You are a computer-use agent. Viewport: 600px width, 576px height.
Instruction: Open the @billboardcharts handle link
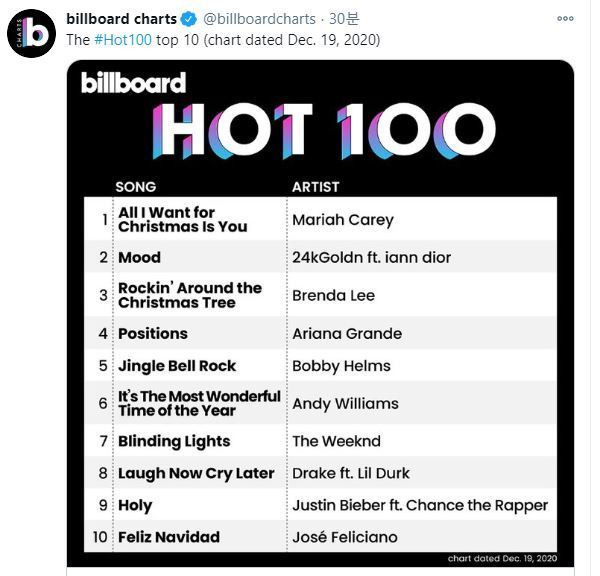259,19
